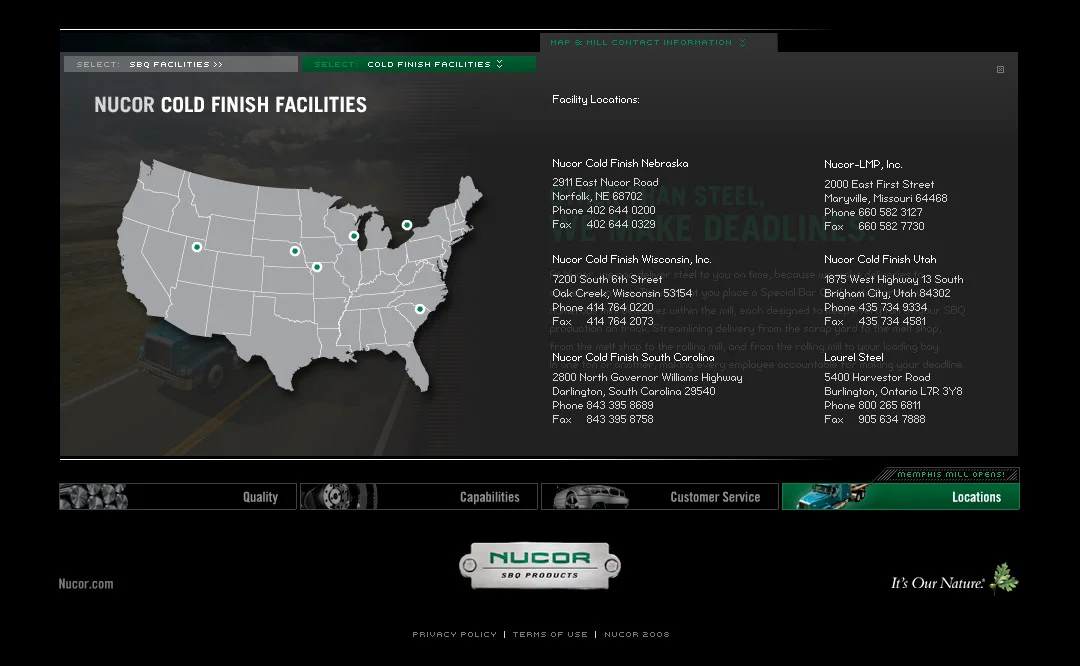Click the South Carolina facility map marker
The width and height of the screenshot is (1080, 666).
coord(419,309)
